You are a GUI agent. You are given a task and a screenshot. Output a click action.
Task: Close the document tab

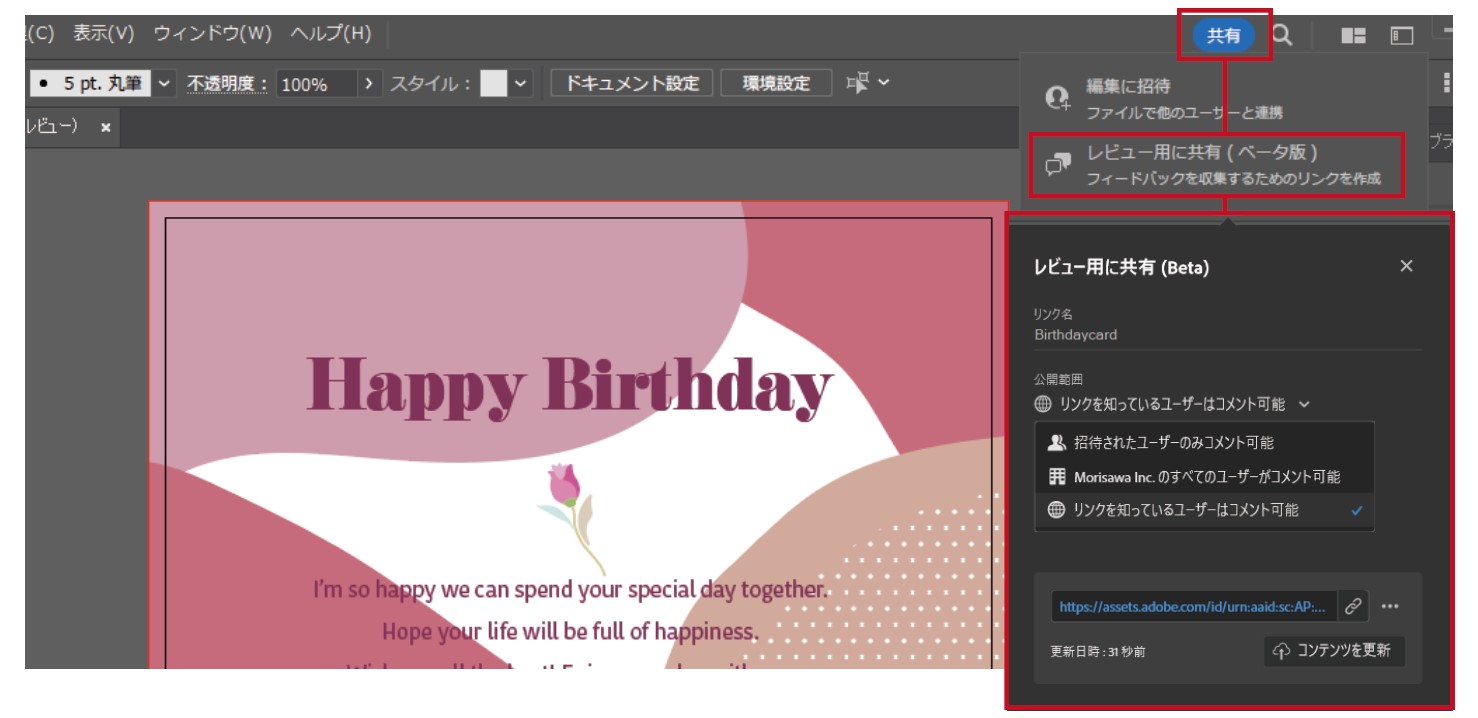click(x=105, y=128)
